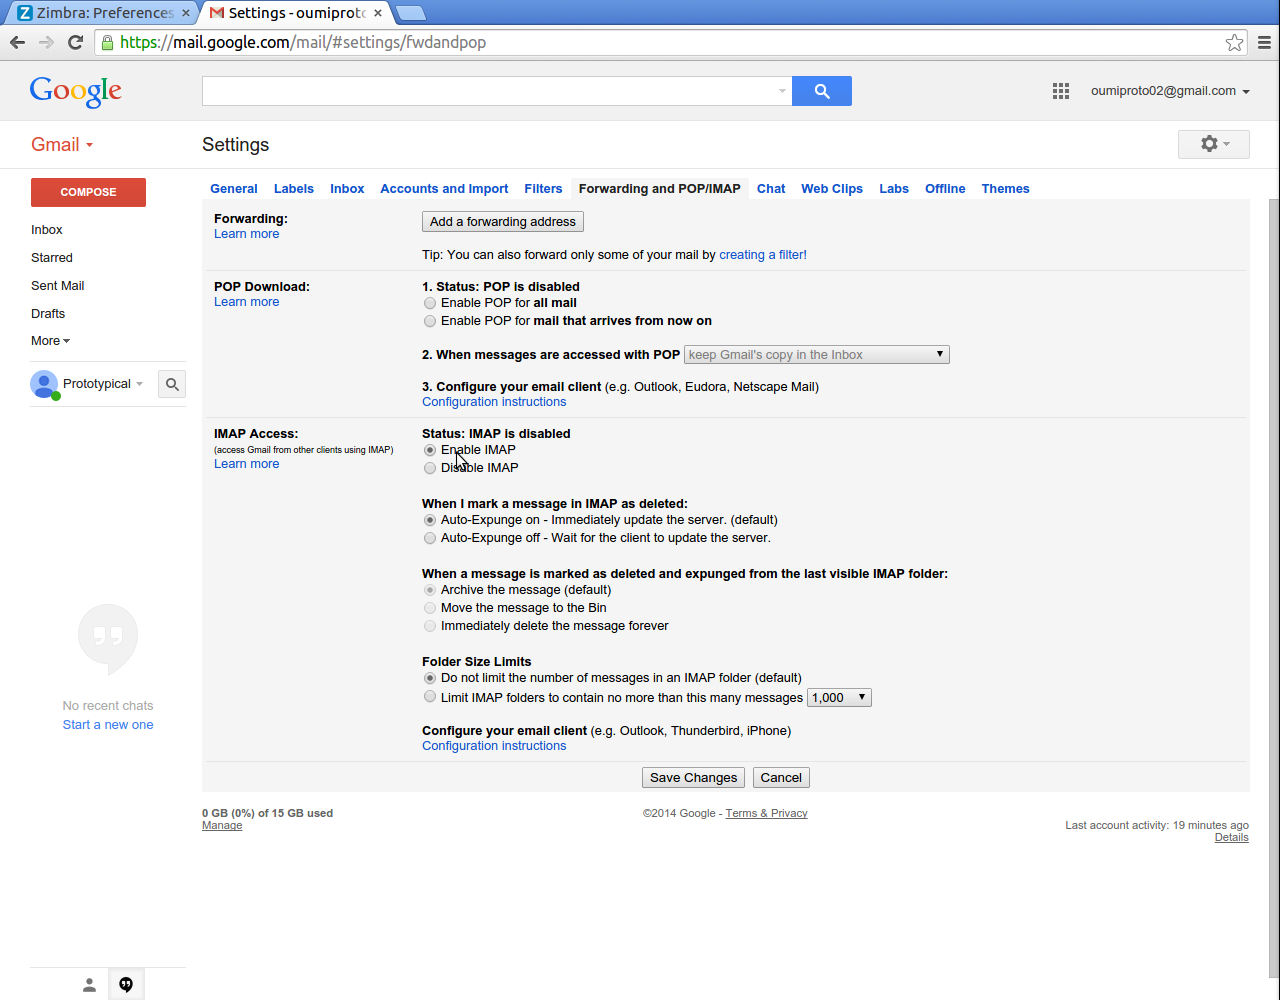Switch to the General settings tab
This screenshot has width=1280, height=1000.
coord(233,189)
